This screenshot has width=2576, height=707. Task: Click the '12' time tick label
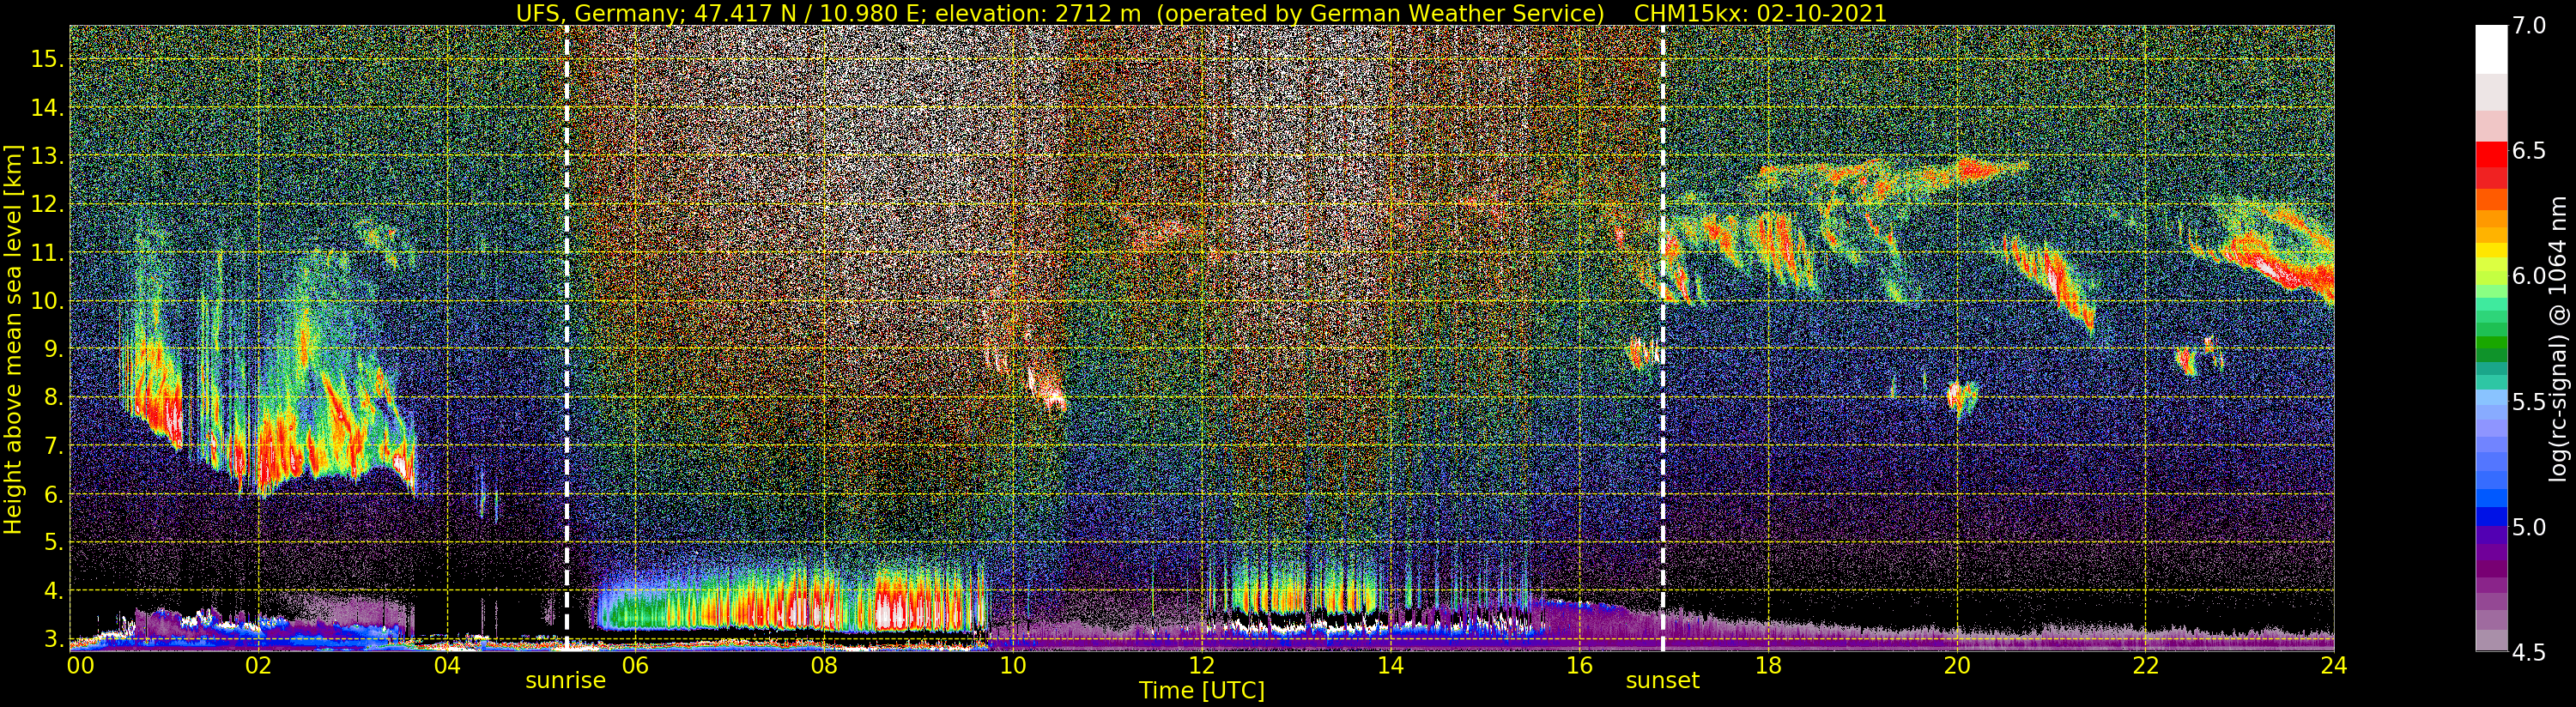tap(1201, 665)
